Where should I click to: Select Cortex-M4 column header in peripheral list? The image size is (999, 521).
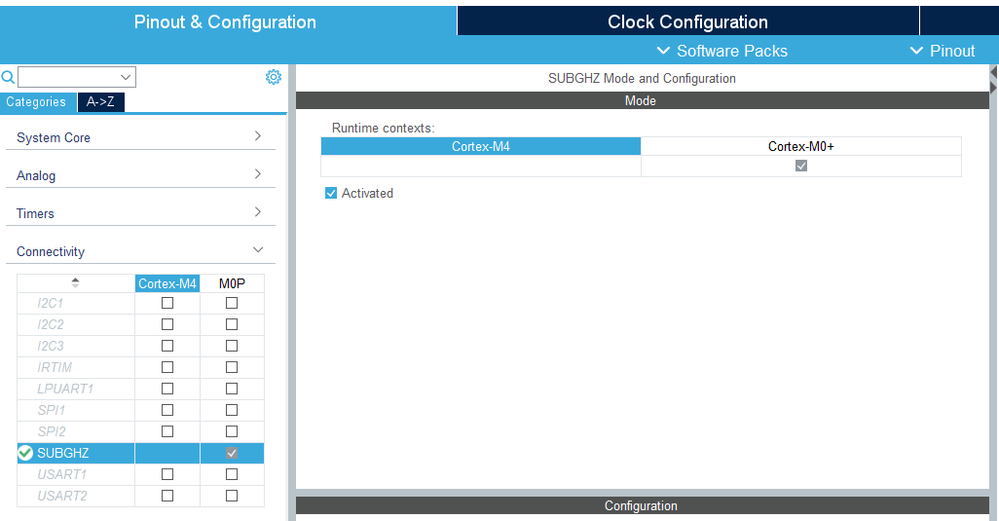pyautogui.click(x=167, y=283)
